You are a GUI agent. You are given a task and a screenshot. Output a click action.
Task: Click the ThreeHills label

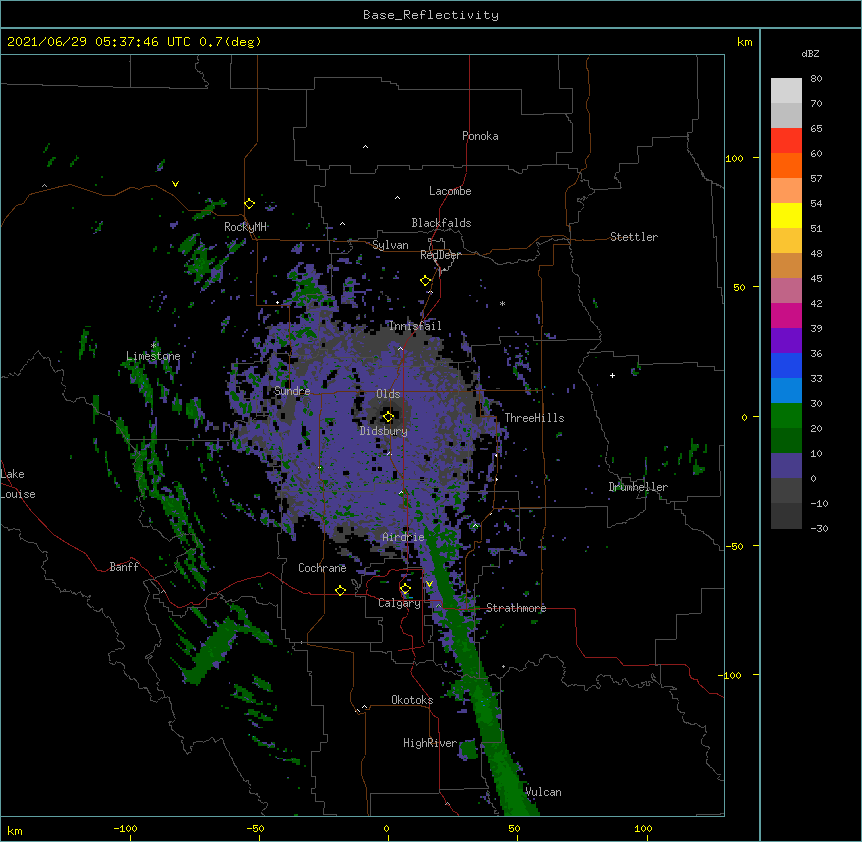point(534,418)
